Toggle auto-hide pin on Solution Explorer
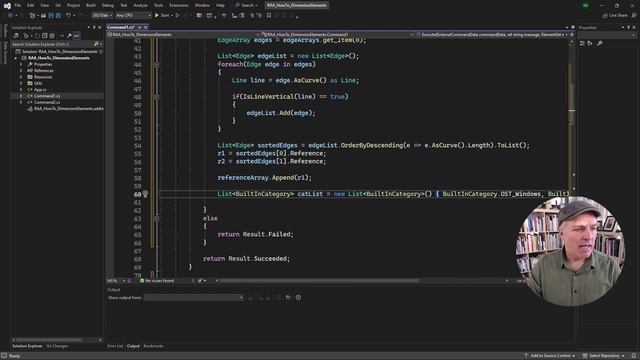This screenshot has width=640, height=360. pyautogui.click(x=94, y=27)
